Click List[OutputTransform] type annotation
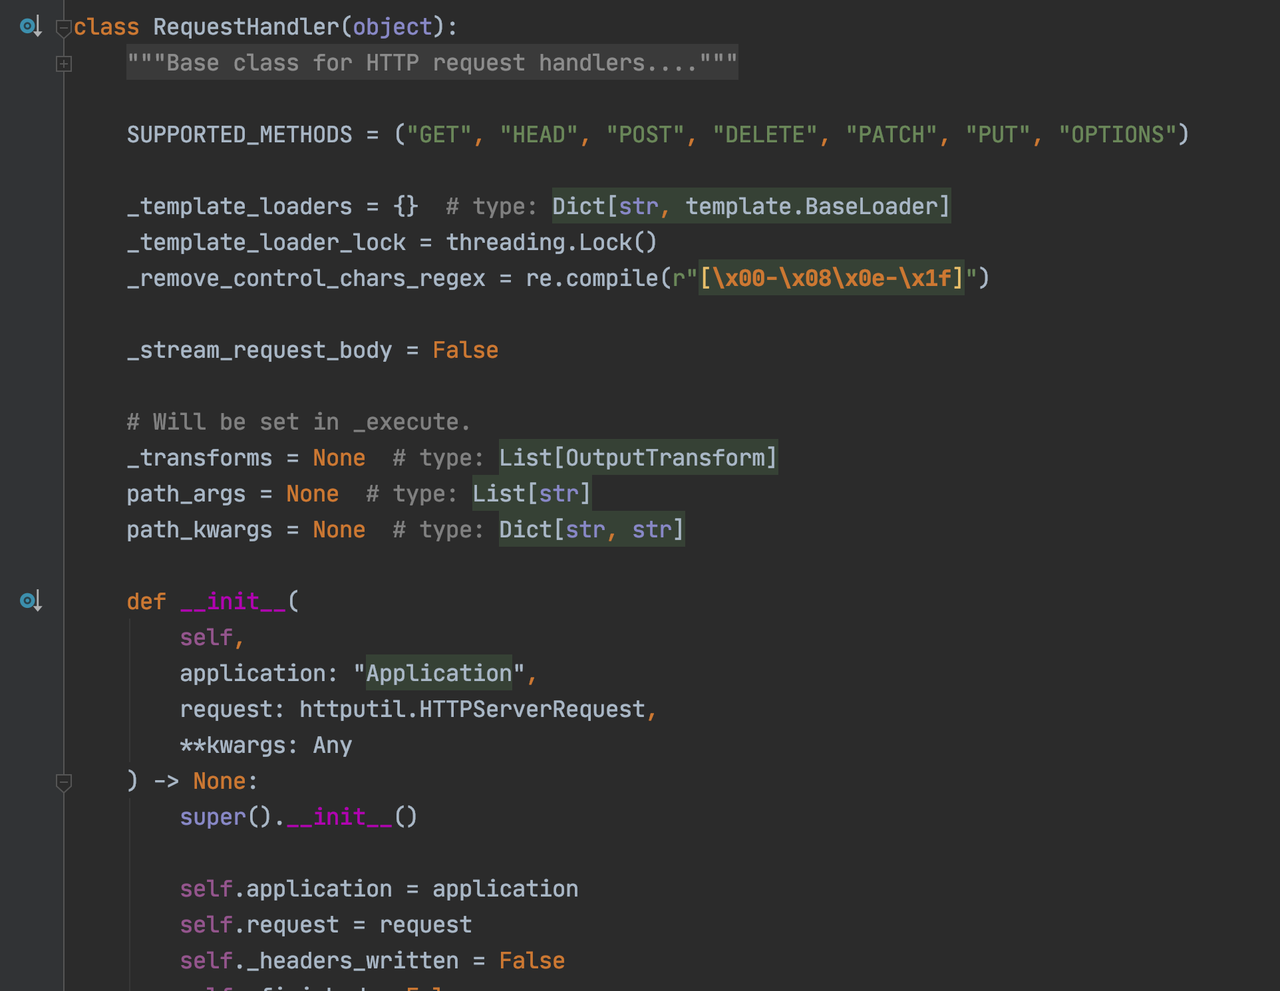 (x=637, y=458)
